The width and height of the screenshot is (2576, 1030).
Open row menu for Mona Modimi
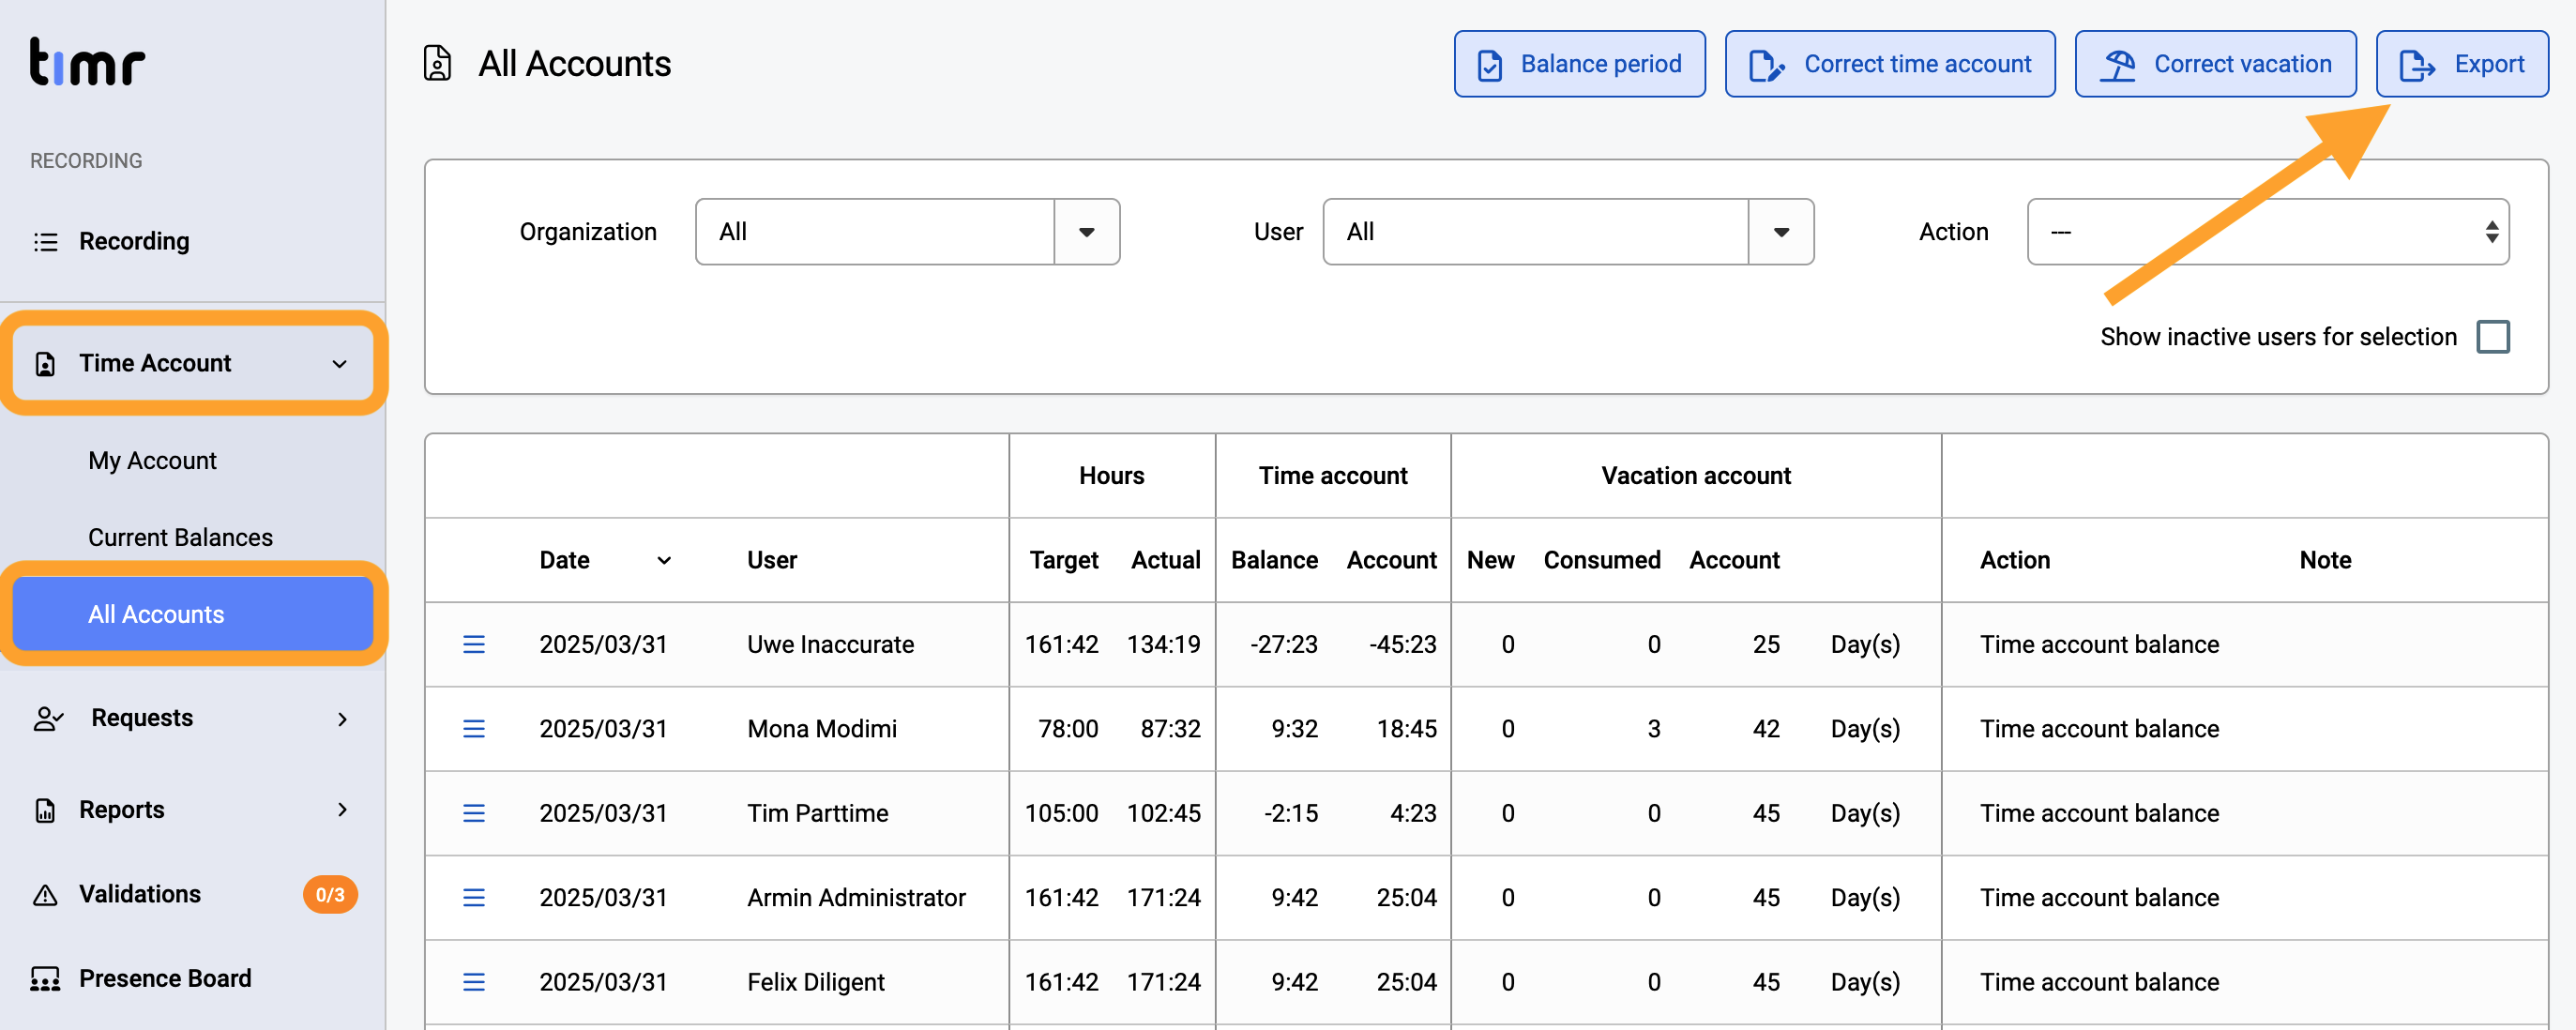(x=474, y=729)
